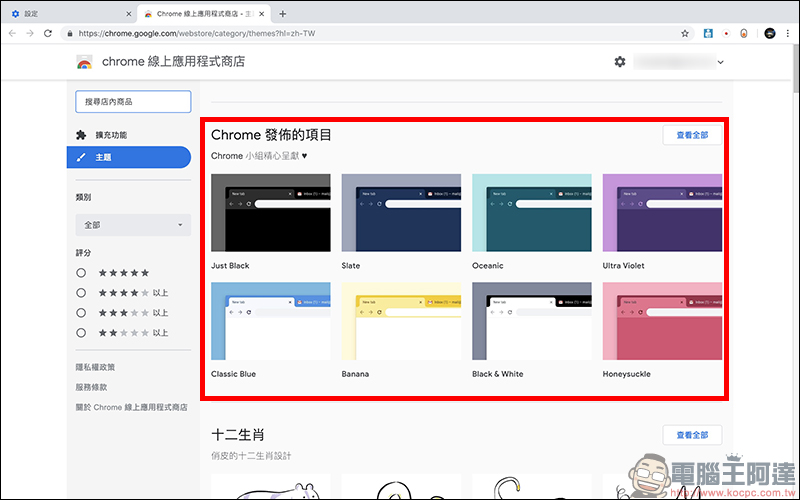Open web store settings gear
The image size is (800, 500).
[620, 62]
